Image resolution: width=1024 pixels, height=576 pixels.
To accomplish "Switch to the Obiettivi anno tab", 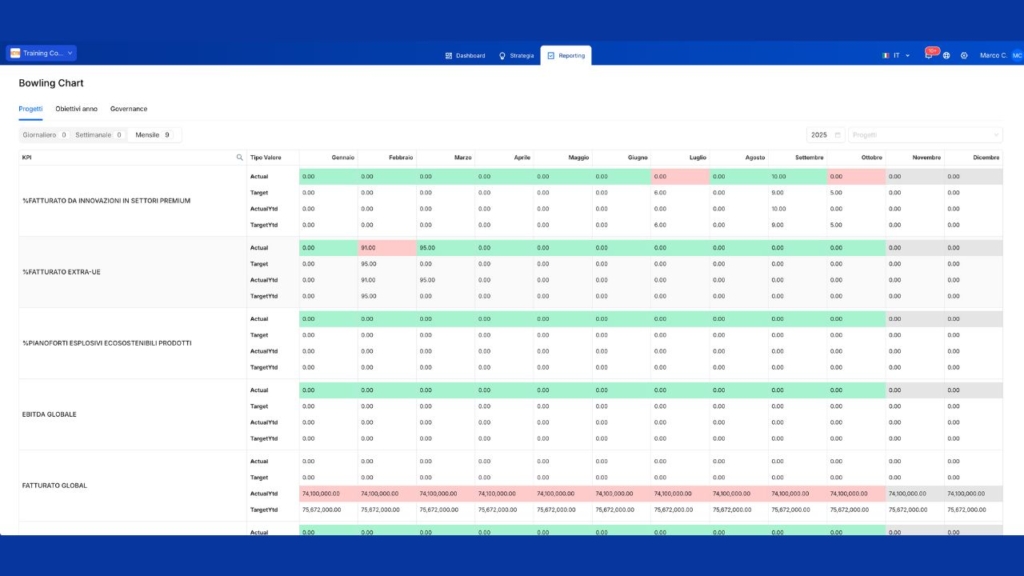I will coord(76,108).
